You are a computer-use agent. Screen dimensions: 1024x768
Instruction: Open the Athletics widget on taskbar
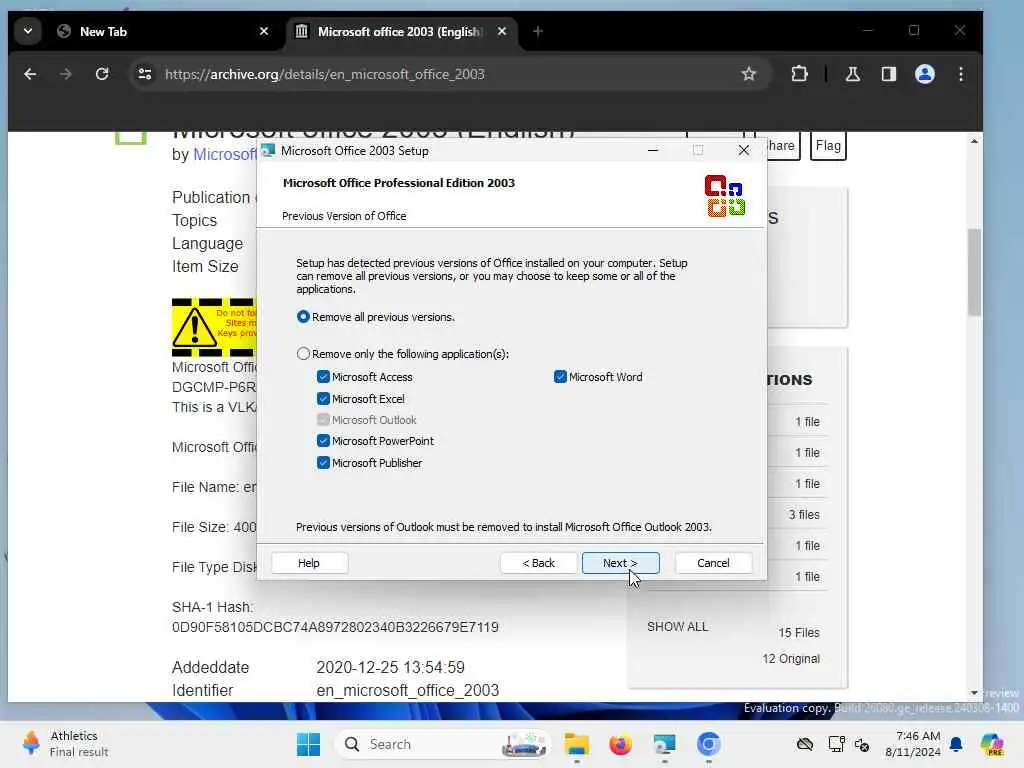click(65, 744)
